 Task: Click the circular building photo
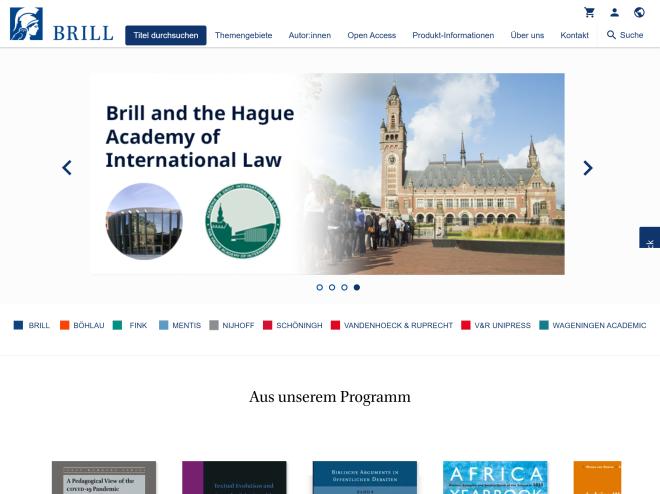click(x=144, y=220)
